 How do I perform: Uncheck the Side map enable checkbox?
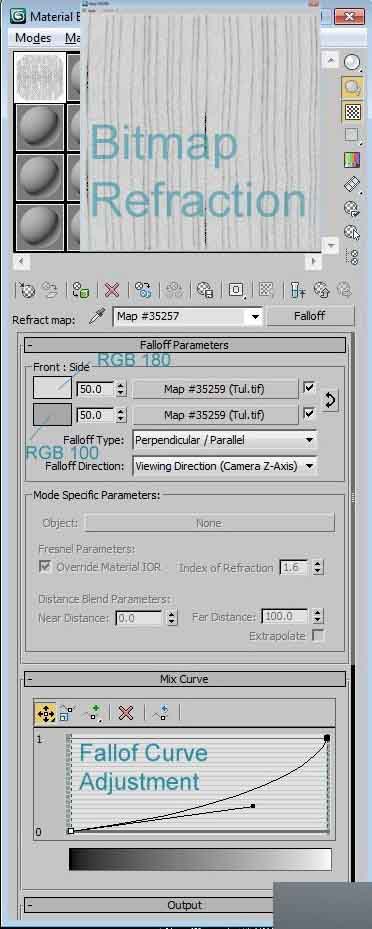pos(309,413)
